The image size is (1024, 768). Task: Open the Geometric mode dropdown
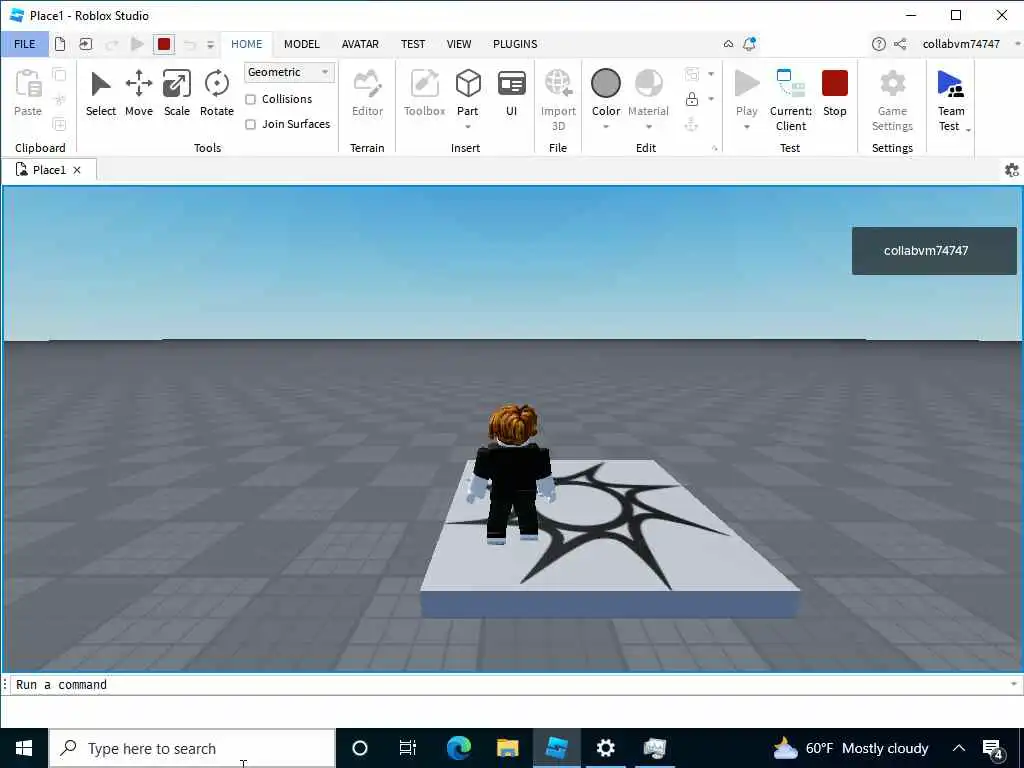[x=289, y=72]
